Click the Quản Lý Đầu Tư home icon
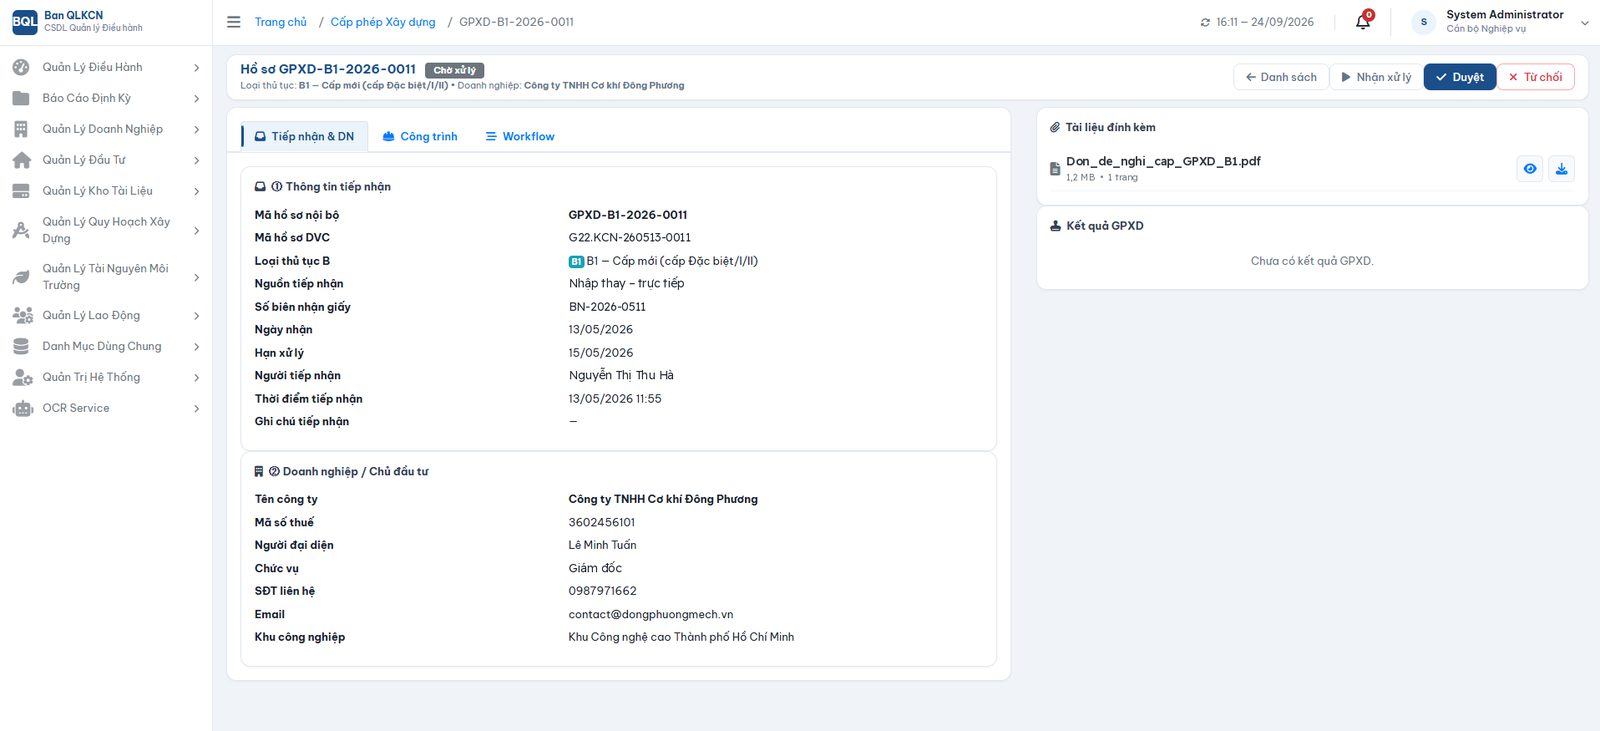The image size is (1600, 731). pos(21,160)
